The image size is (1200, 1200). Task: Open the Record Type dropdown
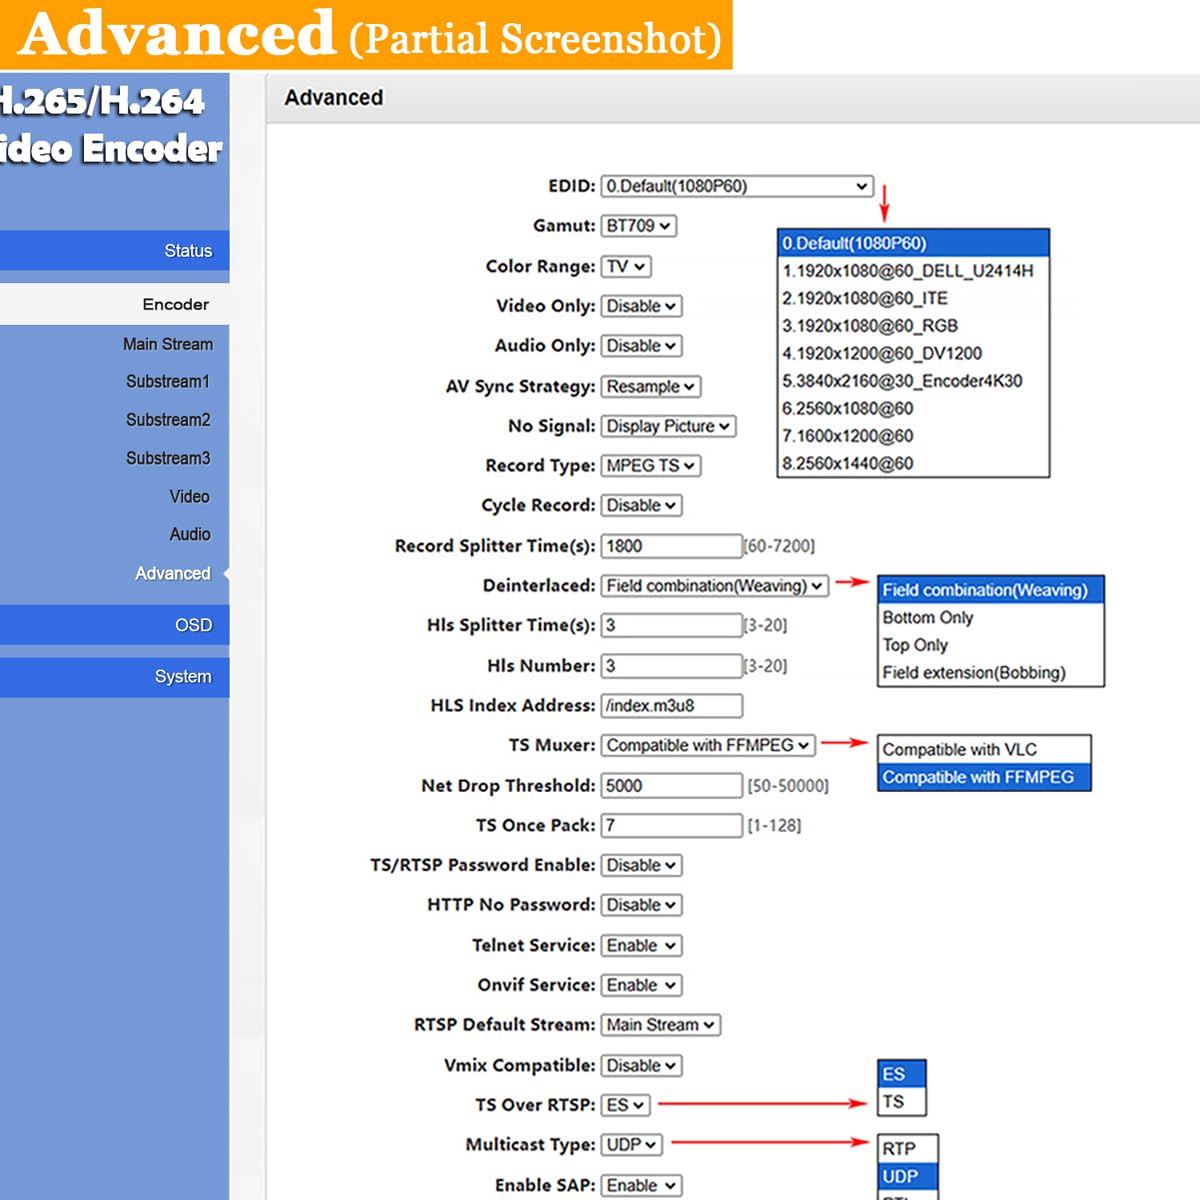point(650,466)
